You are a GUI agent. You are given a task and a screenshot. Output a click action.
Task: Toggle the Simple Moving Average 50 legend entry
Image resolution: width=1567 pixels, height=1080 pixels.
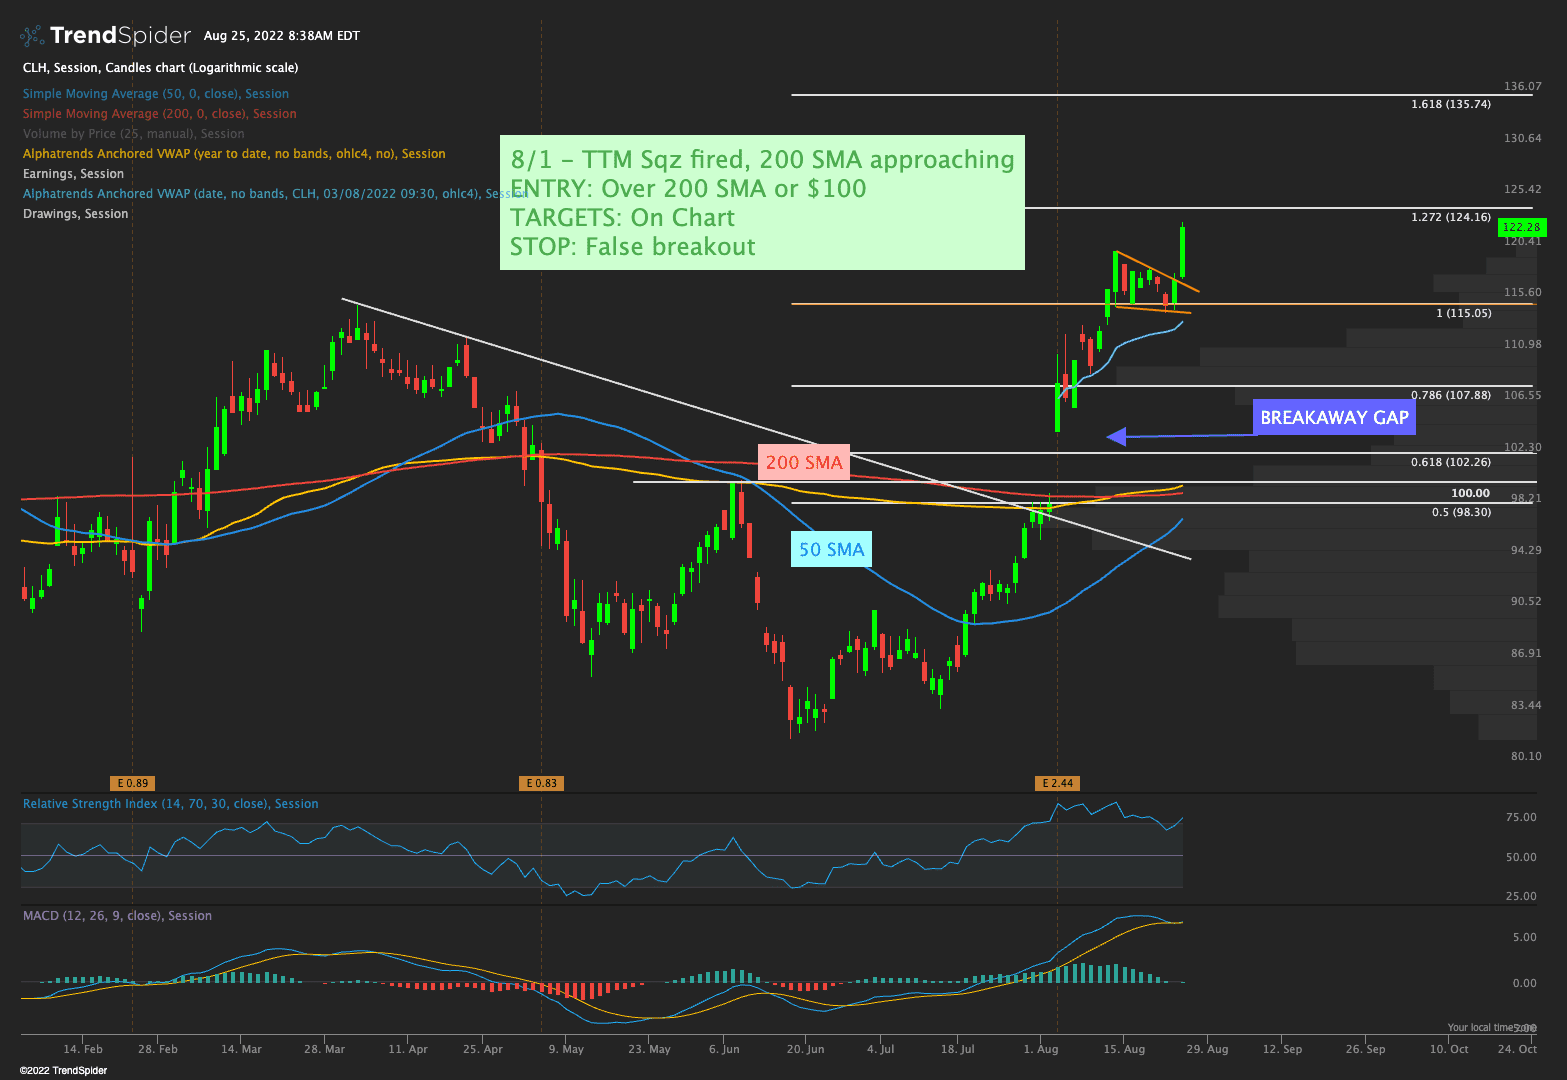coord(155,94)
